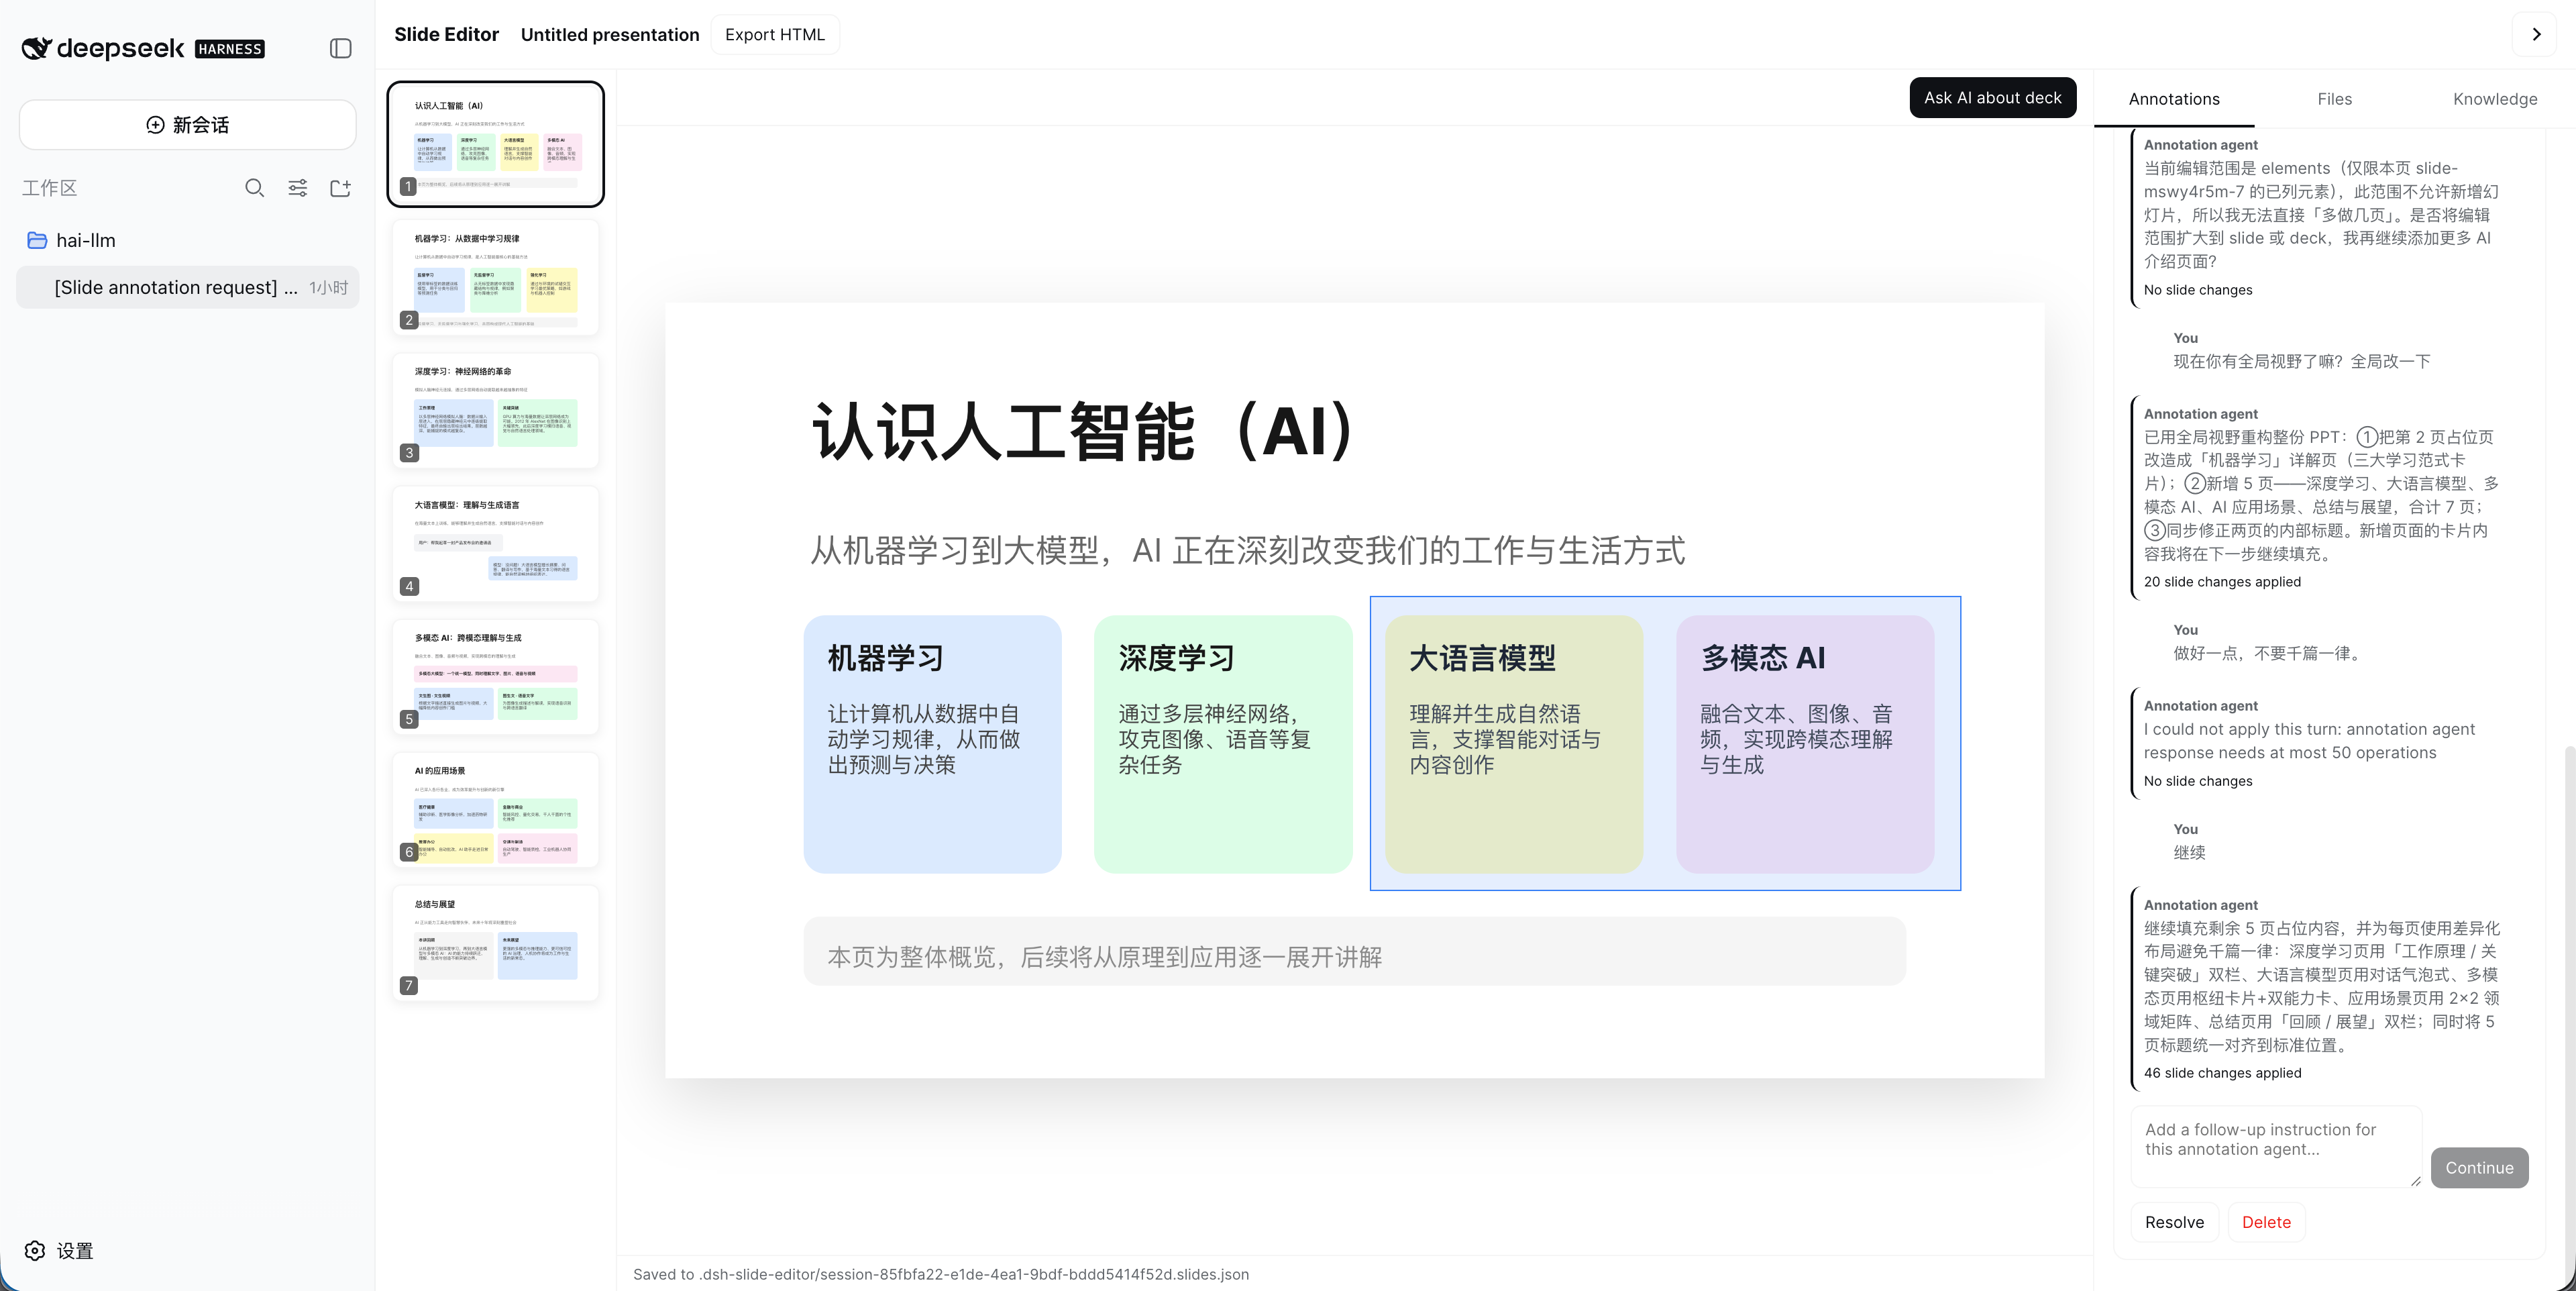The height and width of the screenshot is (1291, 2576).
Task: Open workspace filter sliders icon
Action: tap(297, 188)
